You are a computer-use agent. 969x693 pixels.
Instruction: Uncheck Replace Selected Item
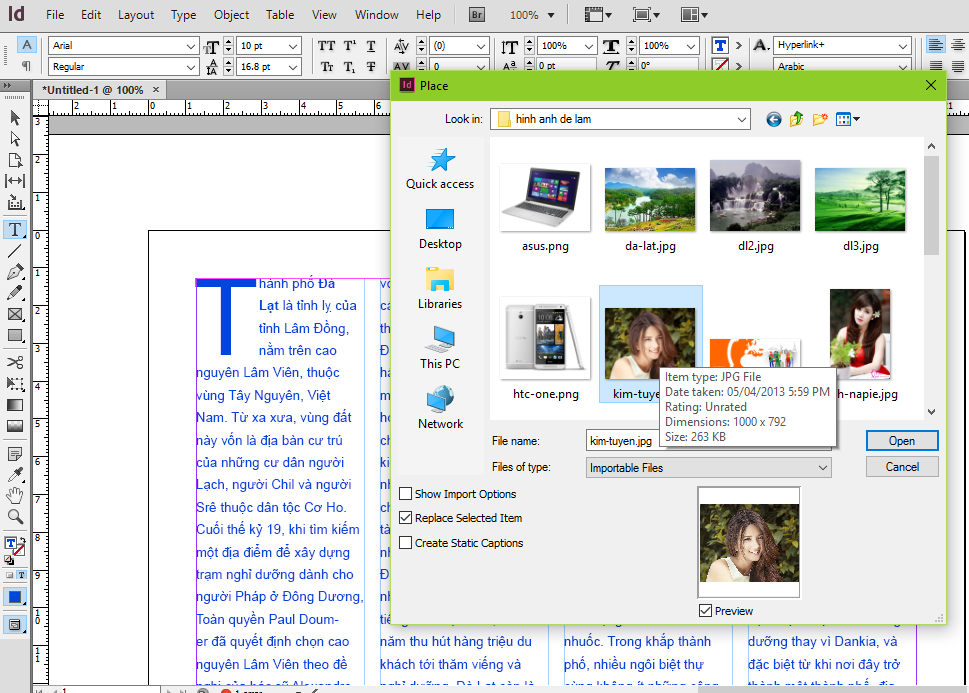click(405, 517)
